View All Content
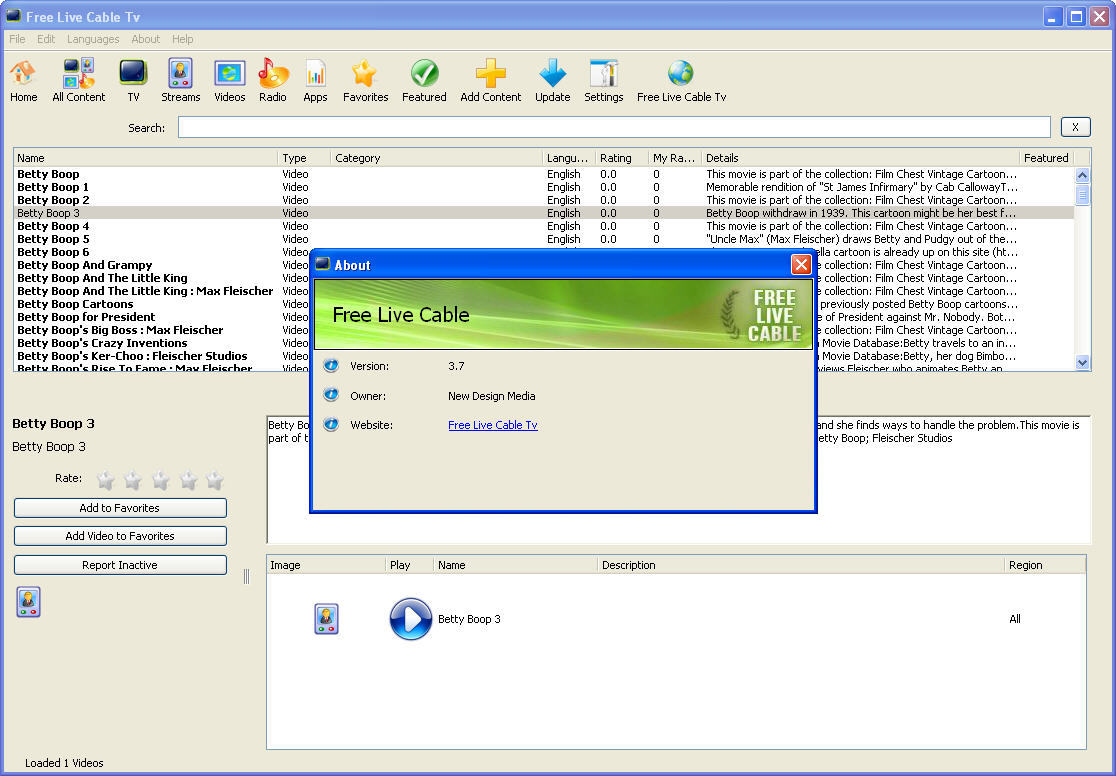 click(78, 80)
